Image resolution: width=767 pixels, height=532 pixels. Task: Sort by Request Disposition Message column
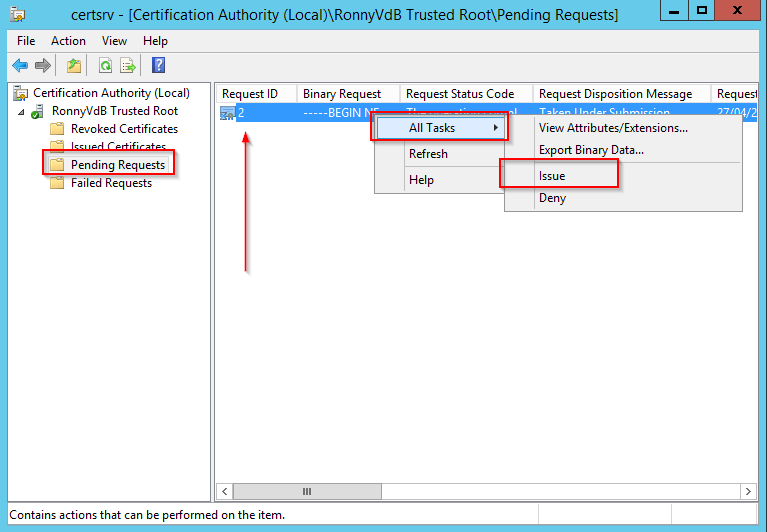615,94
